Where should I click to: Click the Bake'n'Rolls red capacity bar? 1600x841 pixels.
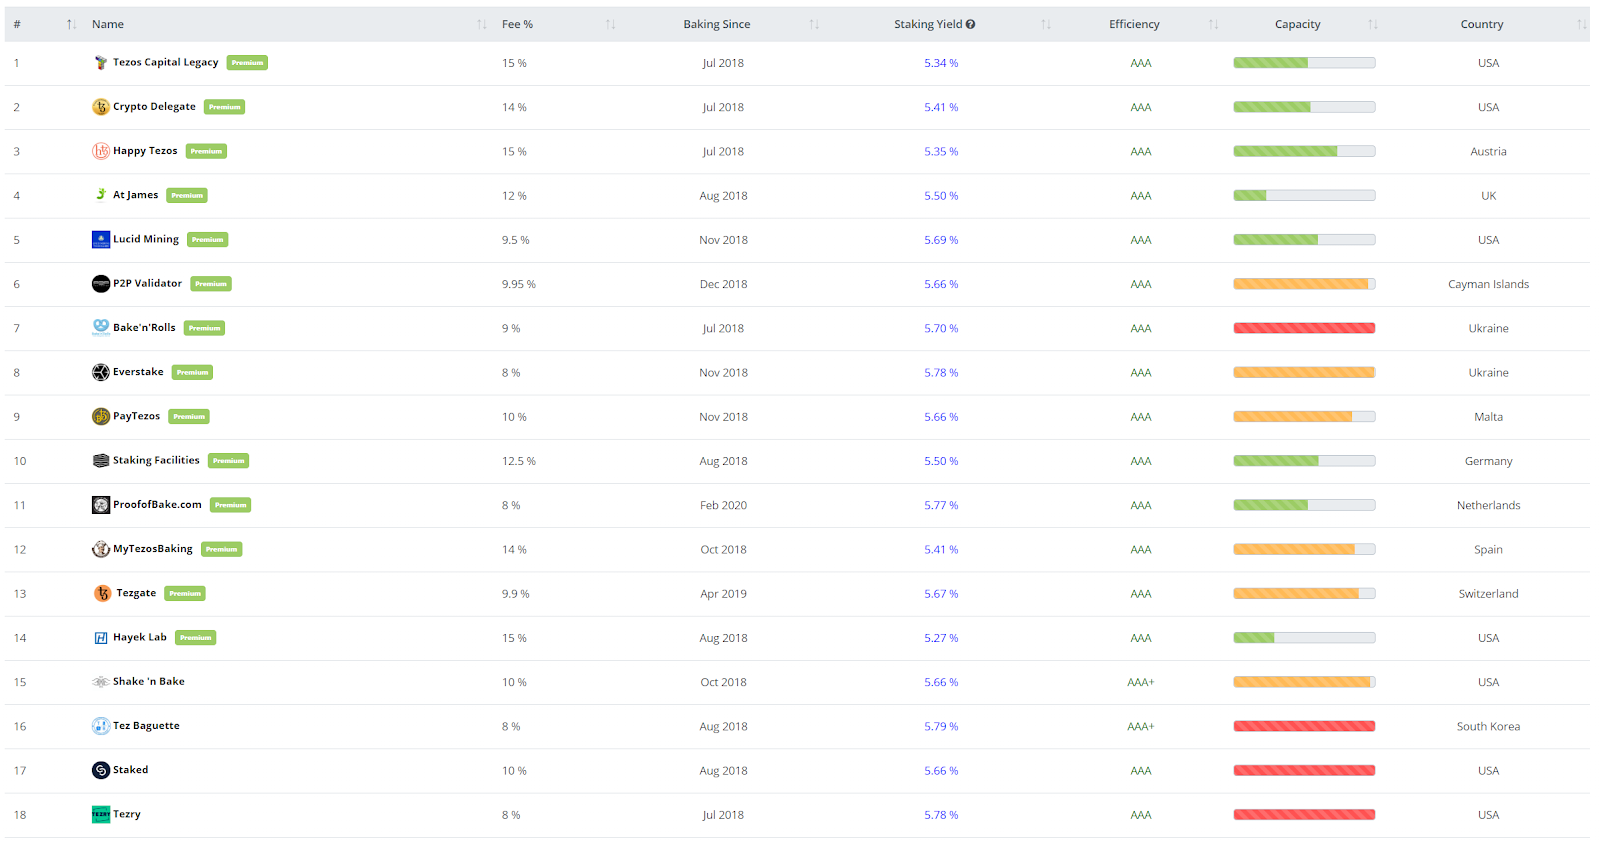(x=1304, y=328)
